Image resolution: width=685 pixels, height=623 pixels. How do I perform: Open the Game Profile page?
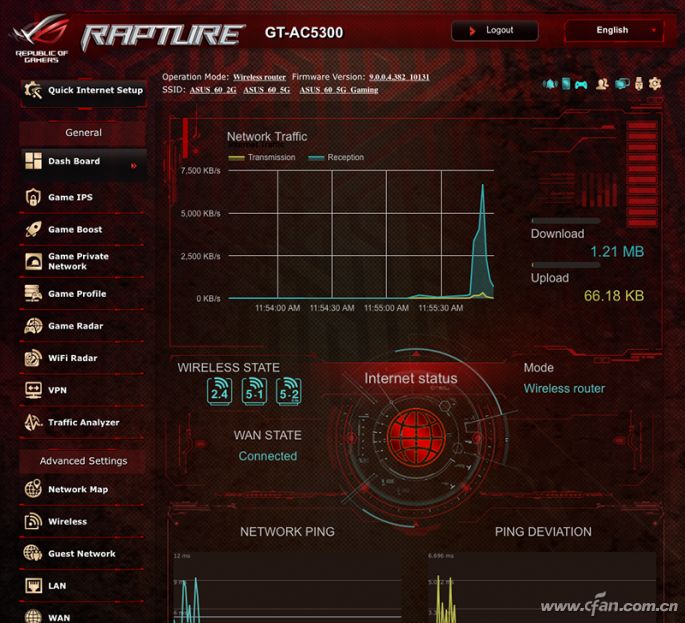point(83,294)
